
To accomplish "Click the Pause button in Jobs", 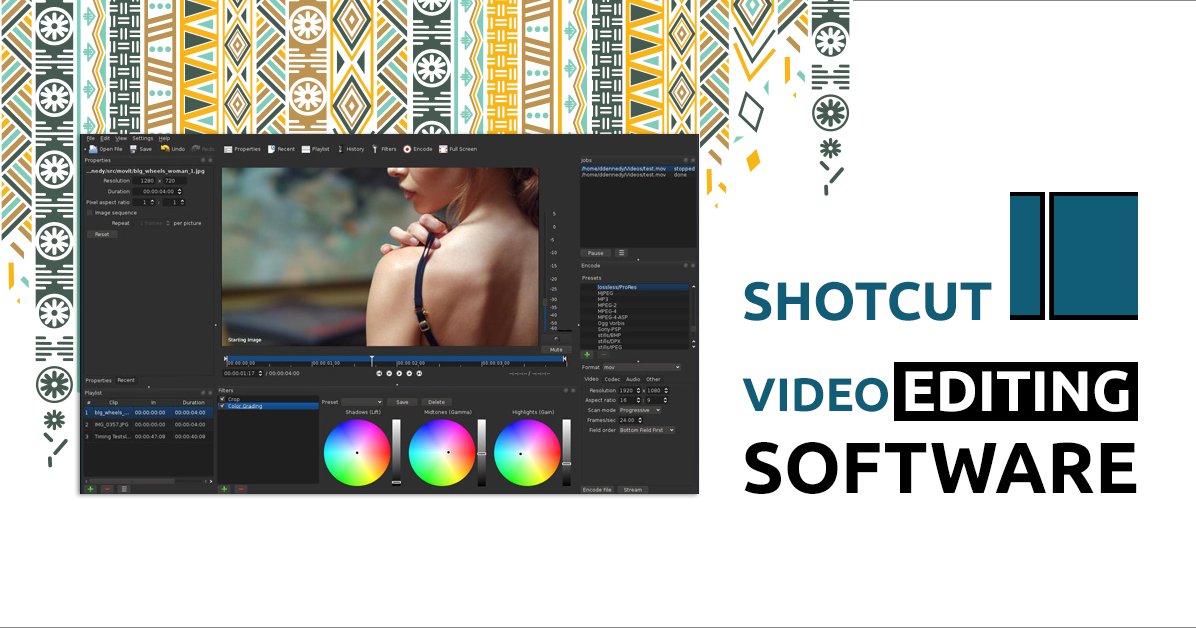I will tap(596, 253).
